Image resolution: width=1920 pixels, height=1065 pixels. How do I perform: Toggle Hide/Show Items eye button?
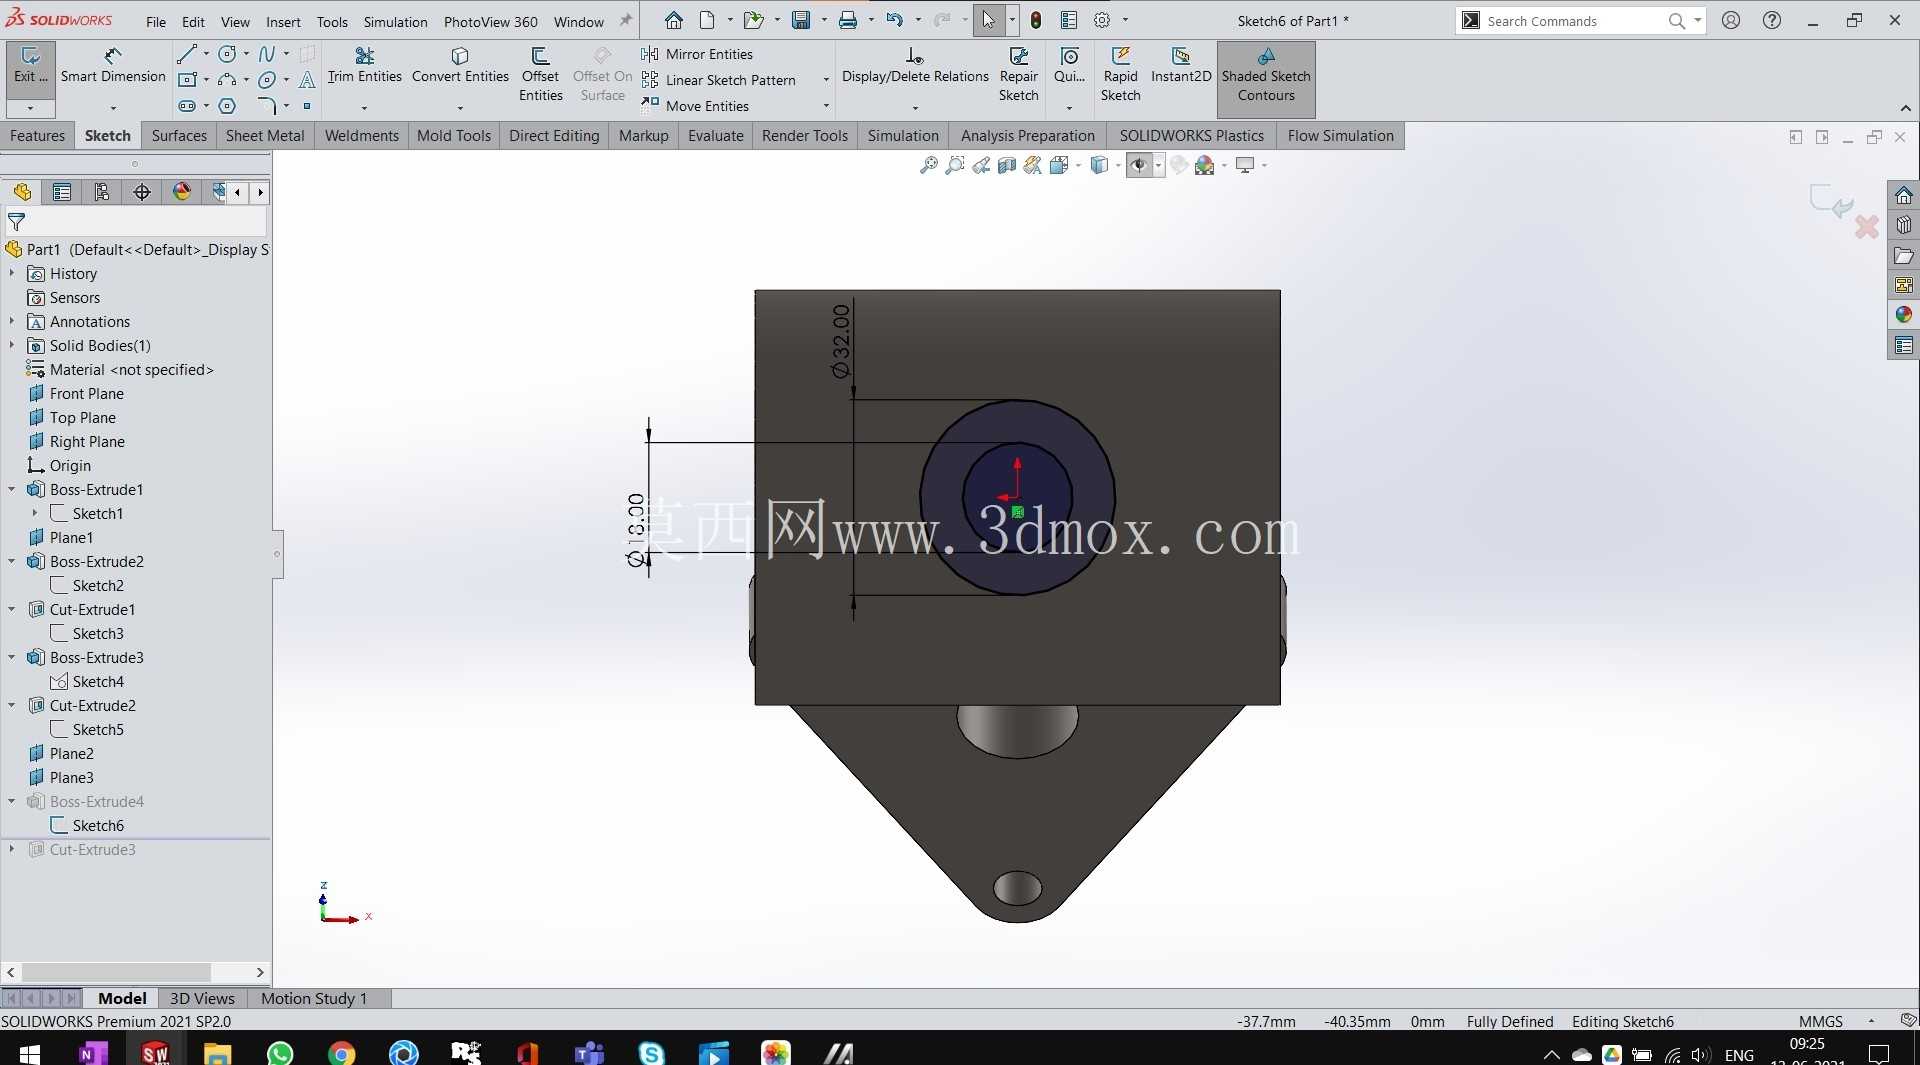click(1139, 166)
